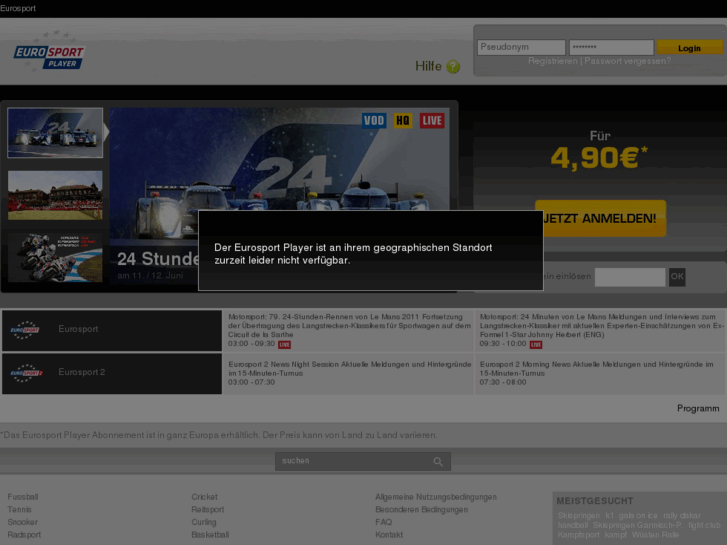The image size is (727, 545).
Task: Click the yellow Login button
Action: tap(689, 48)
